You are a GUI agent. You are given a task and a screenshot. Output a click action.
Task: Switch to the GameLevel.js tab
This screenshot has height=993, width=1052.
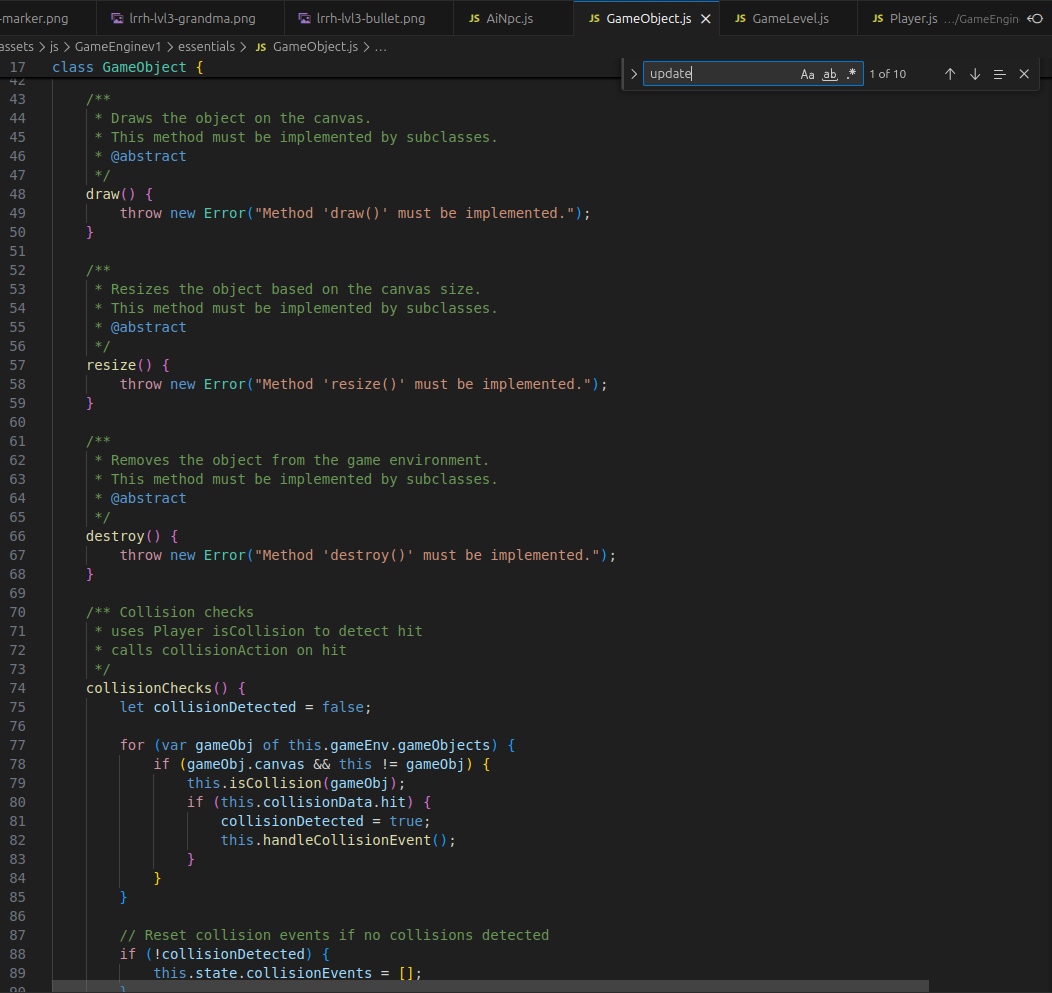pos(790,18)
